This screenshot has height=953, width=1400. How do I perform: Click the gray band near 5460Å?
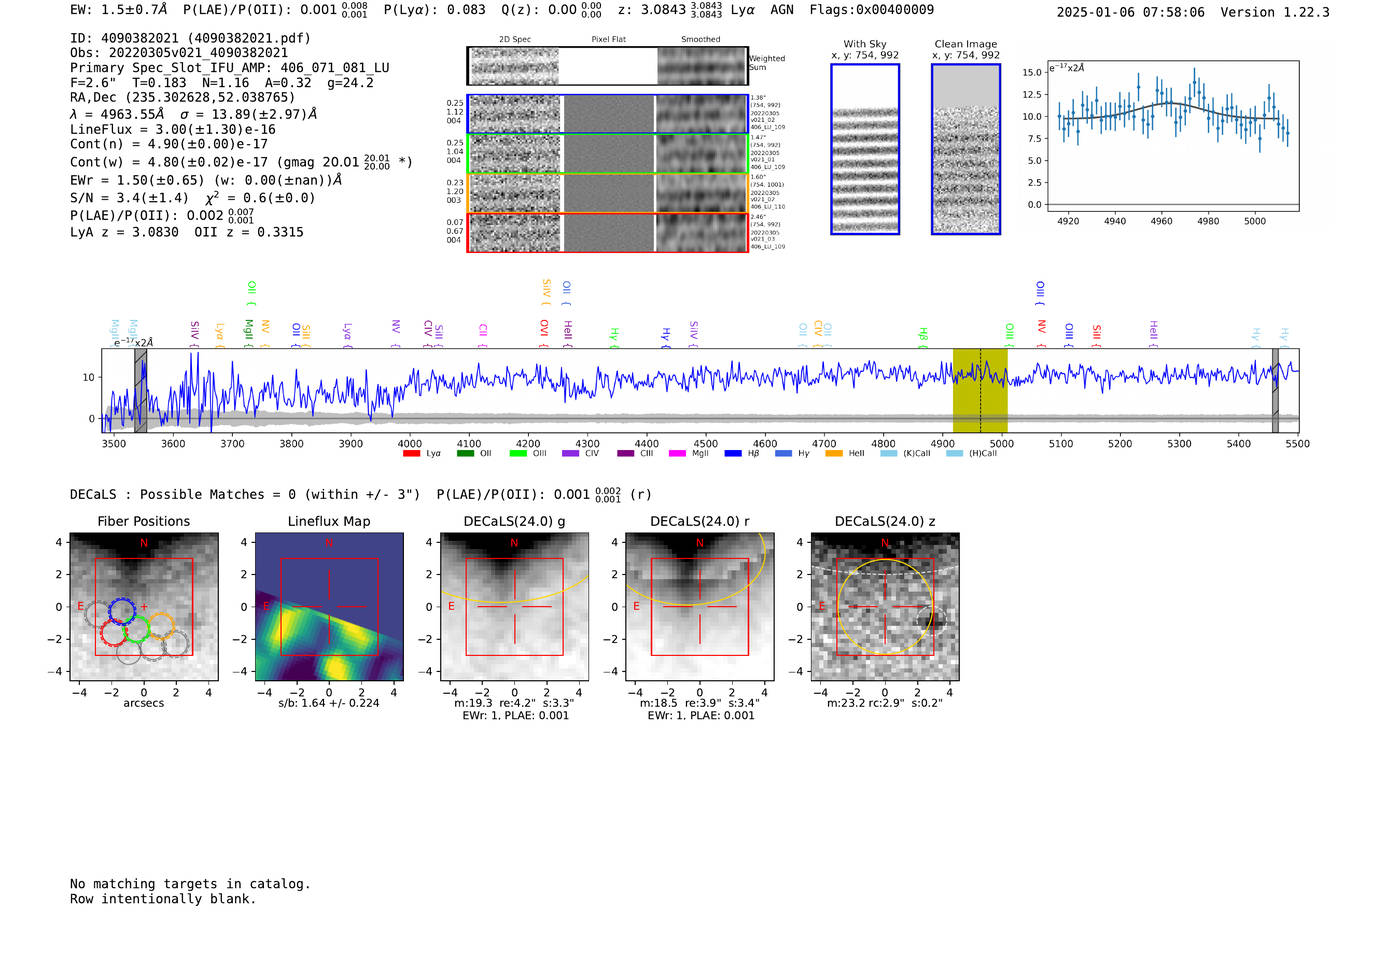pos(1275,390)
